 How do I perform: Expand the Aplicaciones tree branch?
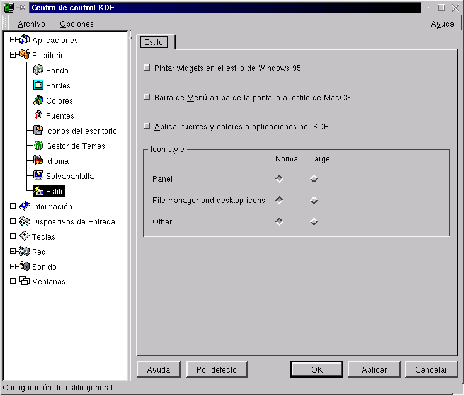[x=13, y=40]
